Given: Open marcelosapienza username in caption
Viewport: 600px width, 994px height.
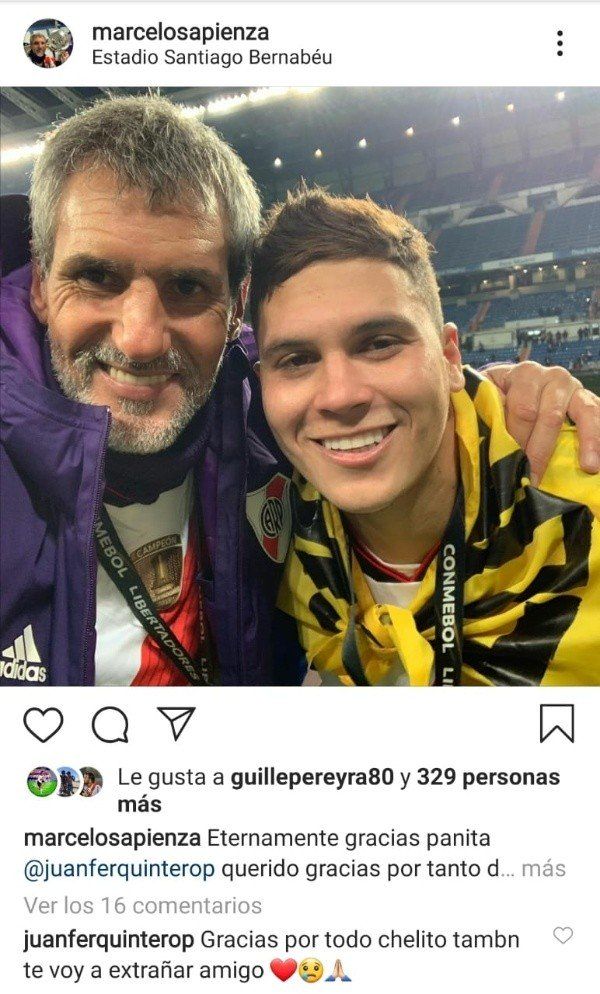Looking at the screenshot, I should (x=112, y=838).
